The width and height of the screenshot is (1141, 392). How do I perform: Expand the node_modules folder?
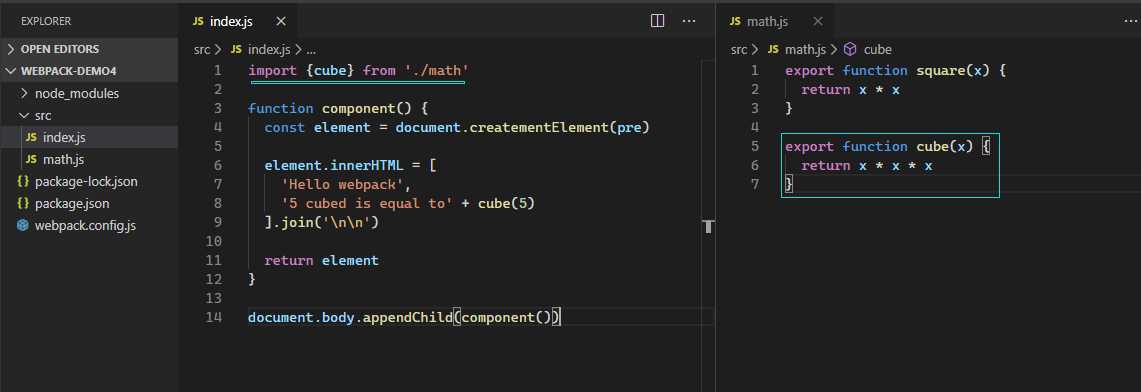[x=25, y=93]
